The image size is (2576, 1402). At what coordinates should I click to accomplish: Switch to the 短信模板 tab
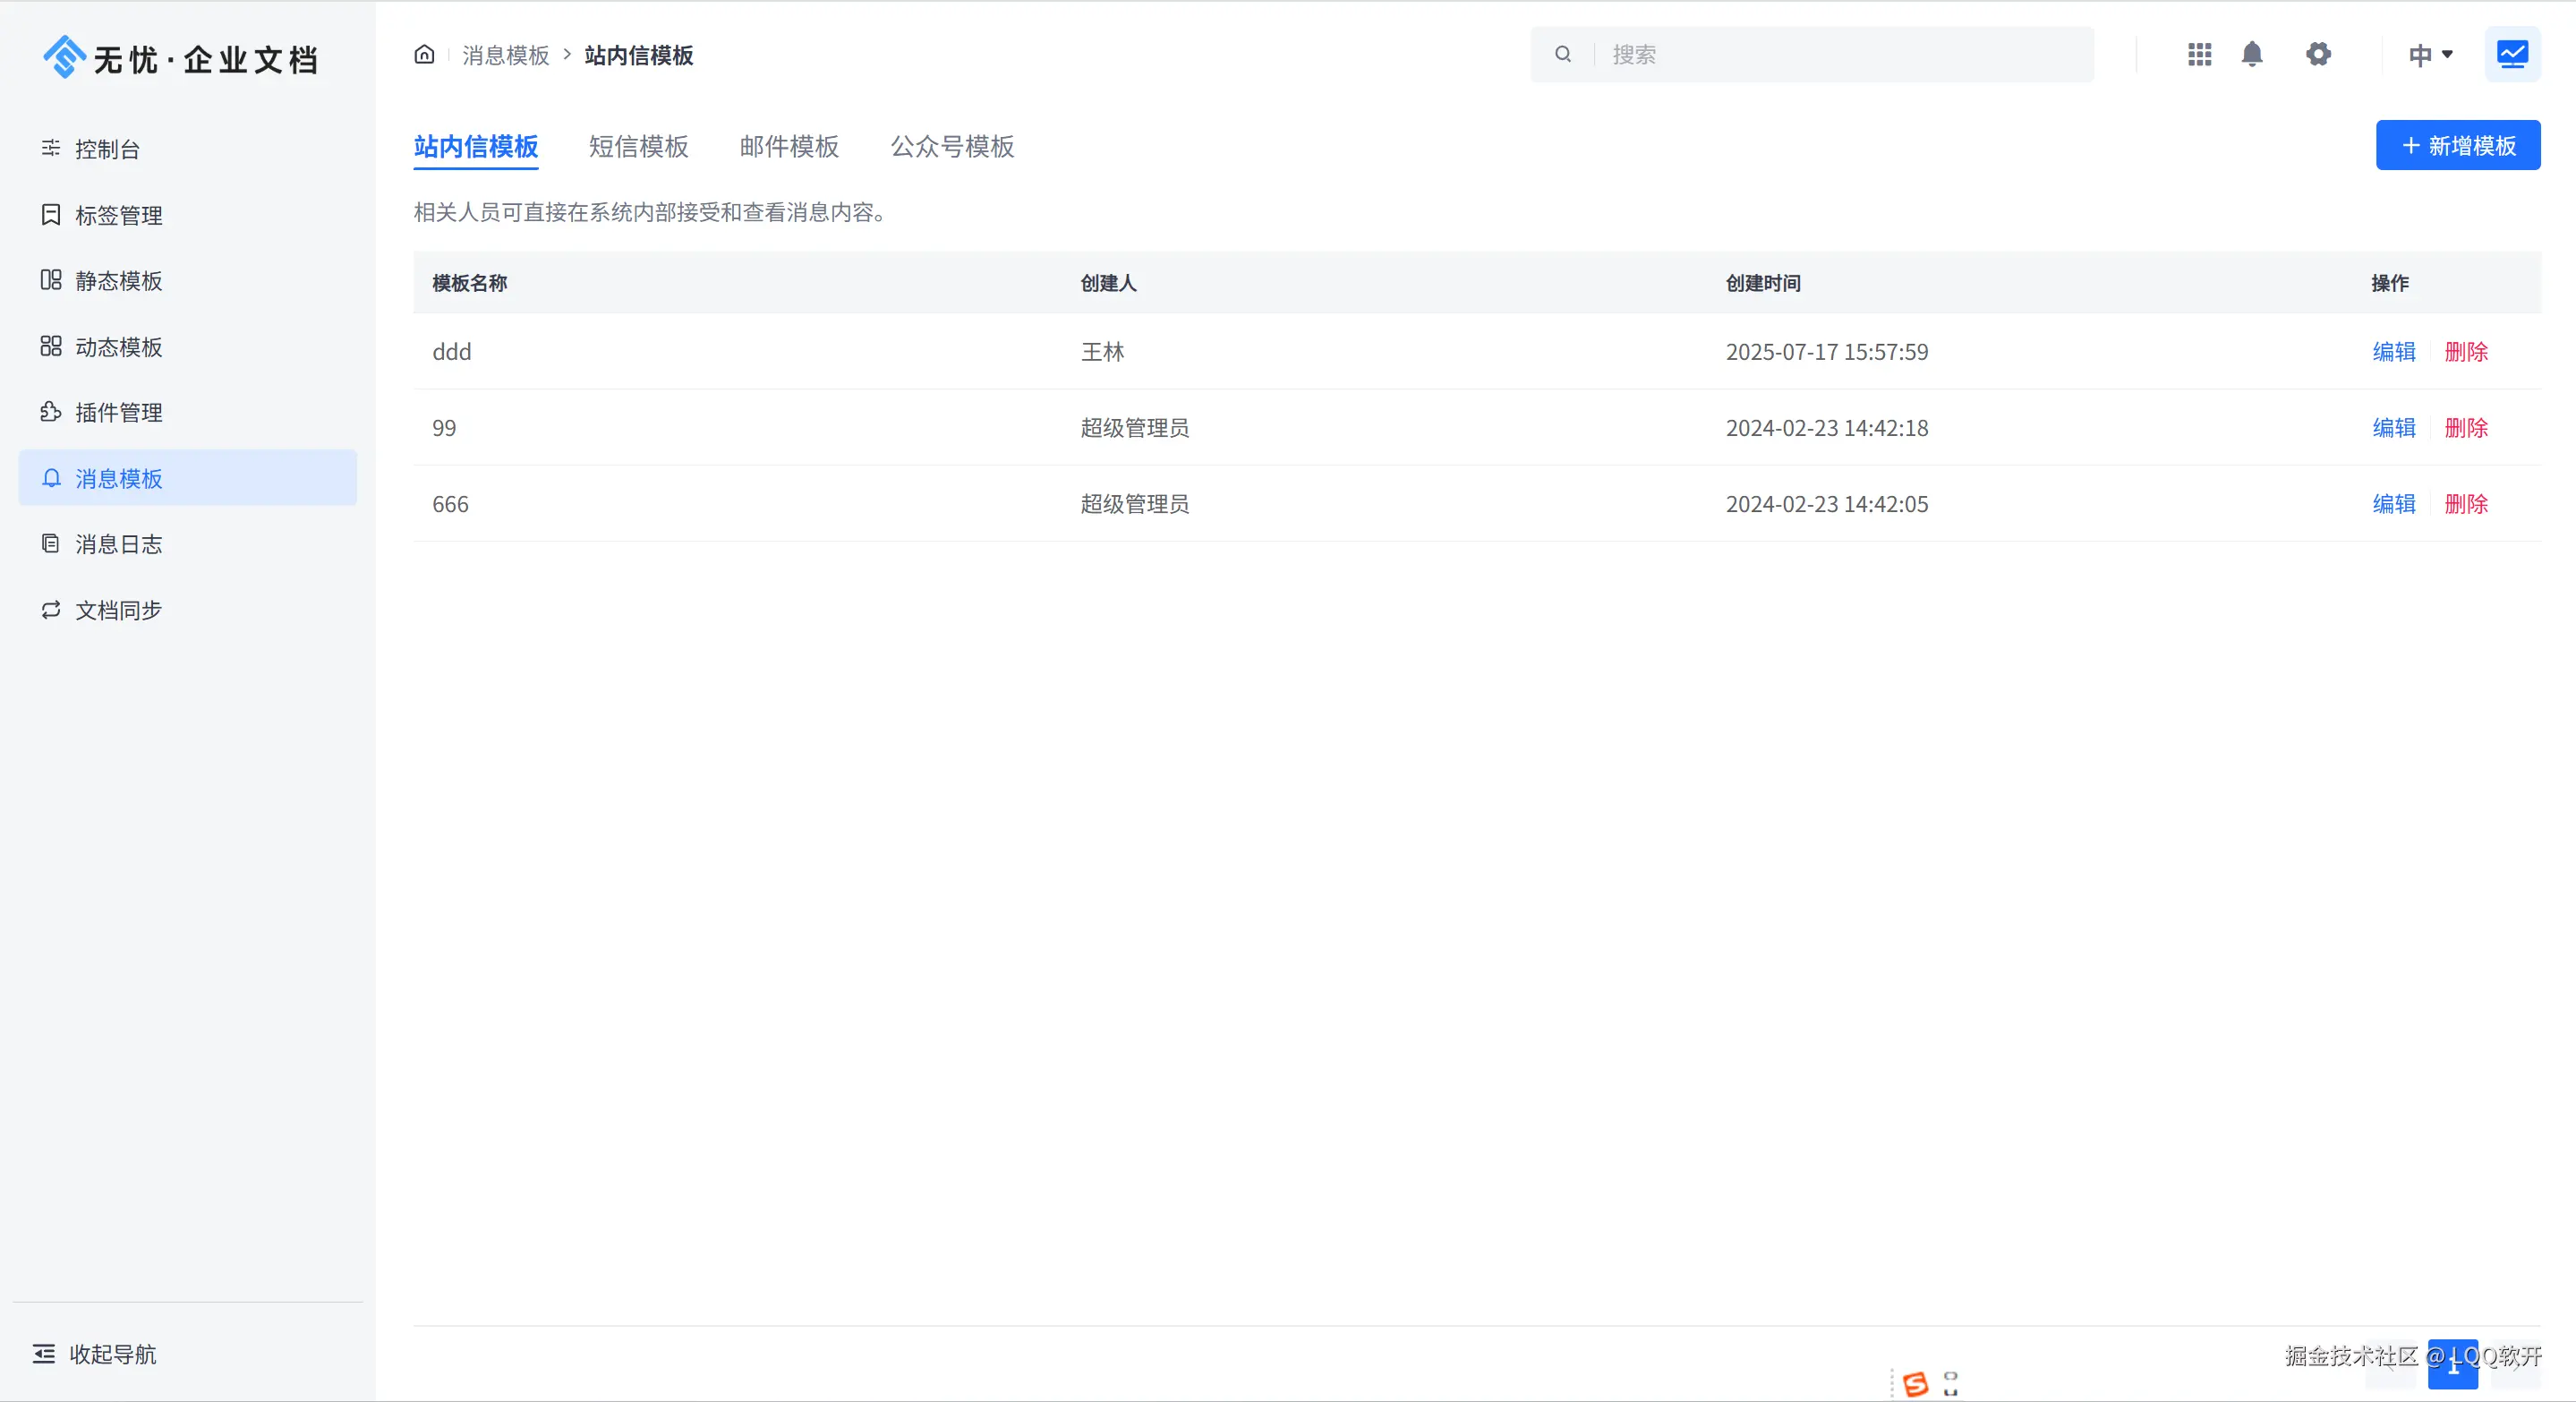[637, 147]
